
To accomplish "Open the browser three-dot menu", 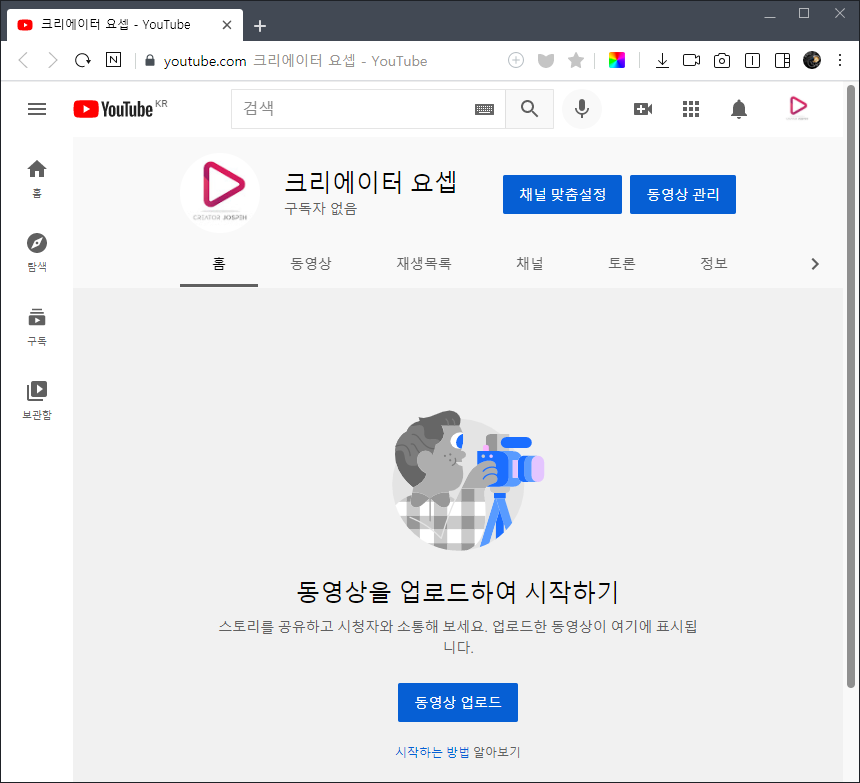I will 840,60.
